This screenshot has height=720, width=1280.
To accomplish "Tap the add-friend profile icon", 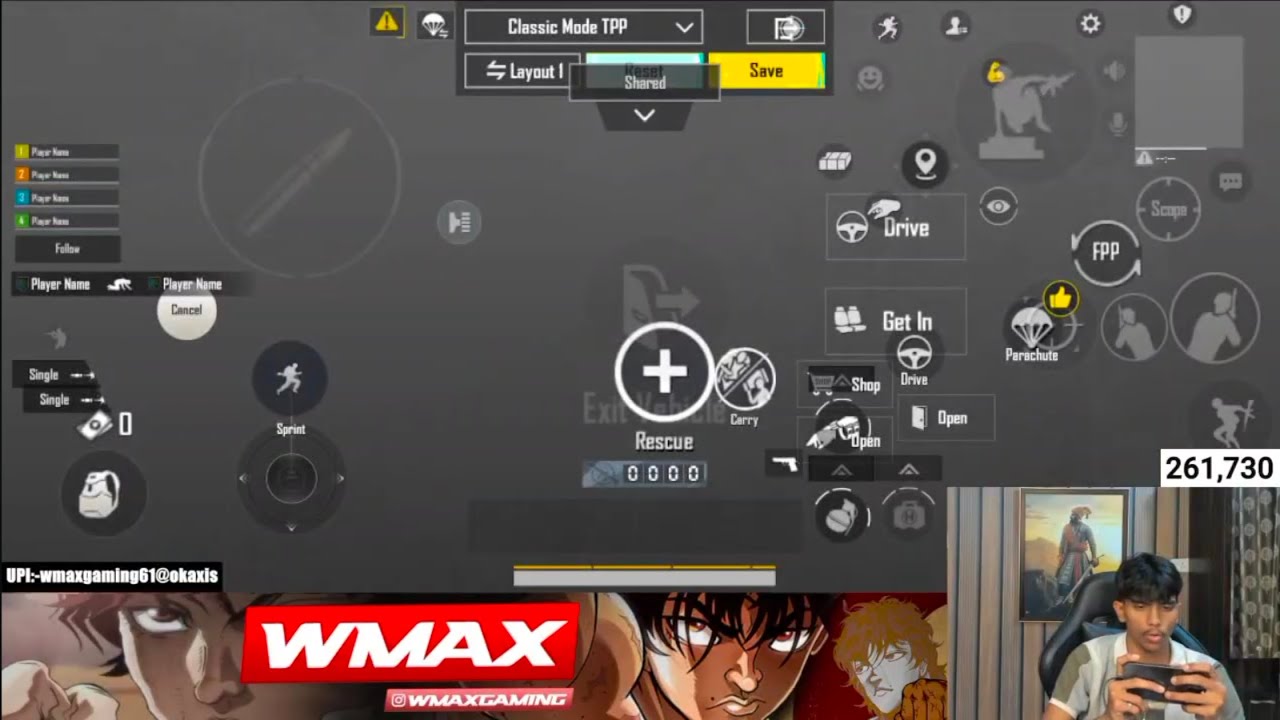I will point(957,27).
